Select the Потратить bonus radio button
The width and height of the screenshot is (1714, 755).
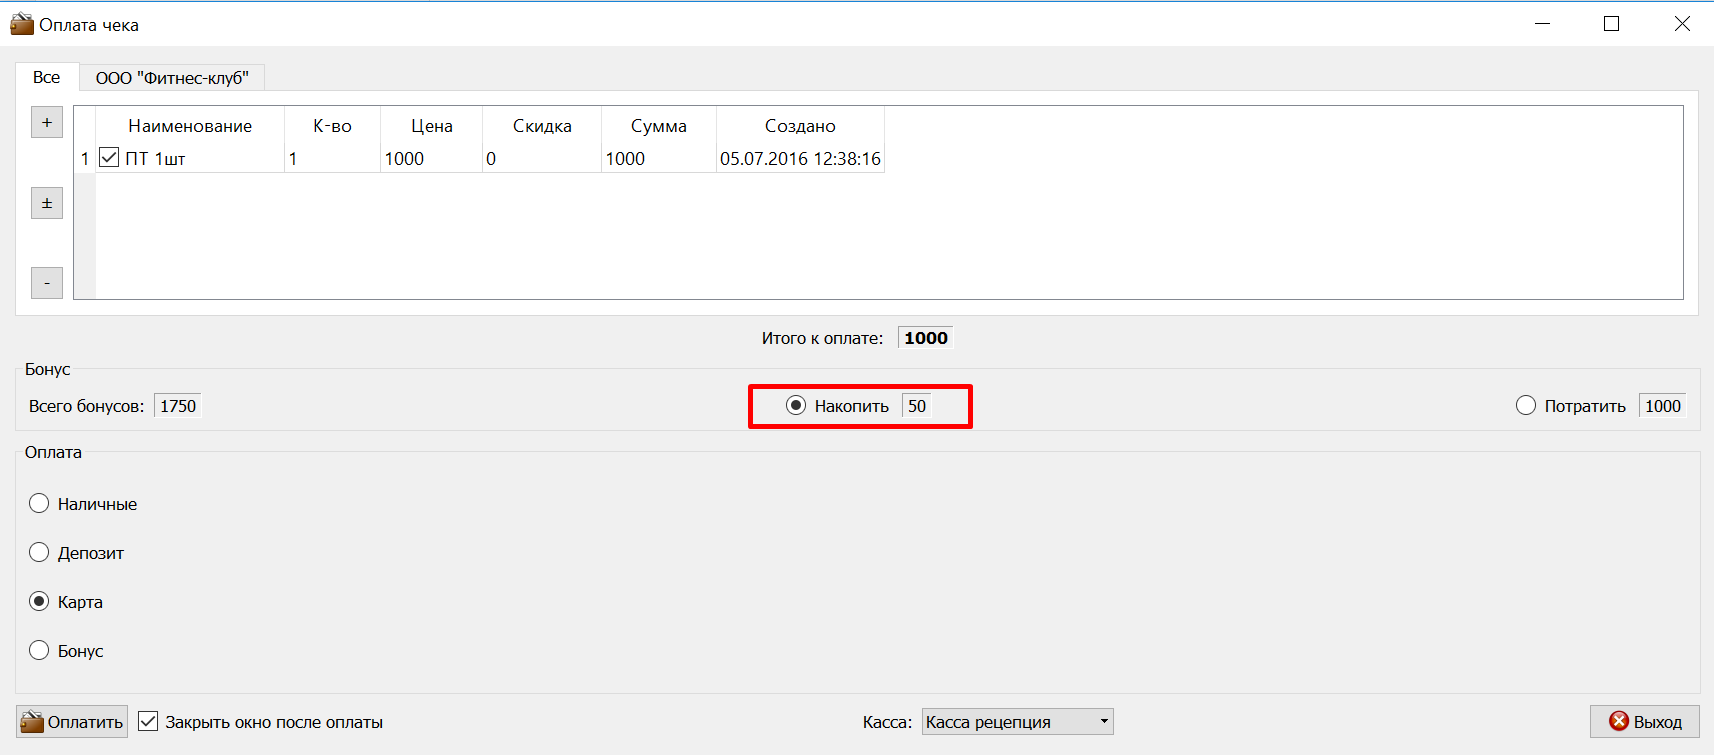click(x=1526, y=405)
